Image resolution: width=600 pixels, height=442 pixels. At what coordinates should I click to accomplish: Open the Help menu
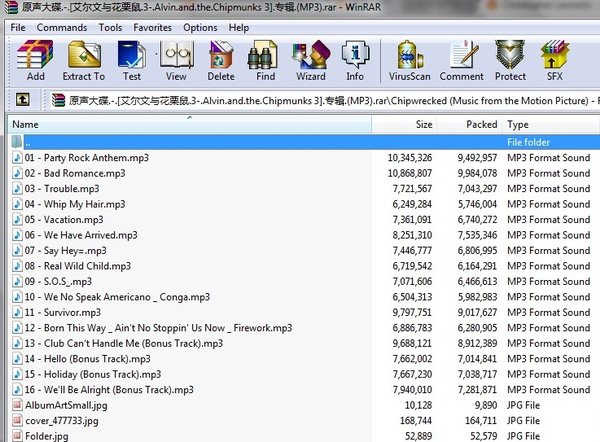click(x=239, y=28)
